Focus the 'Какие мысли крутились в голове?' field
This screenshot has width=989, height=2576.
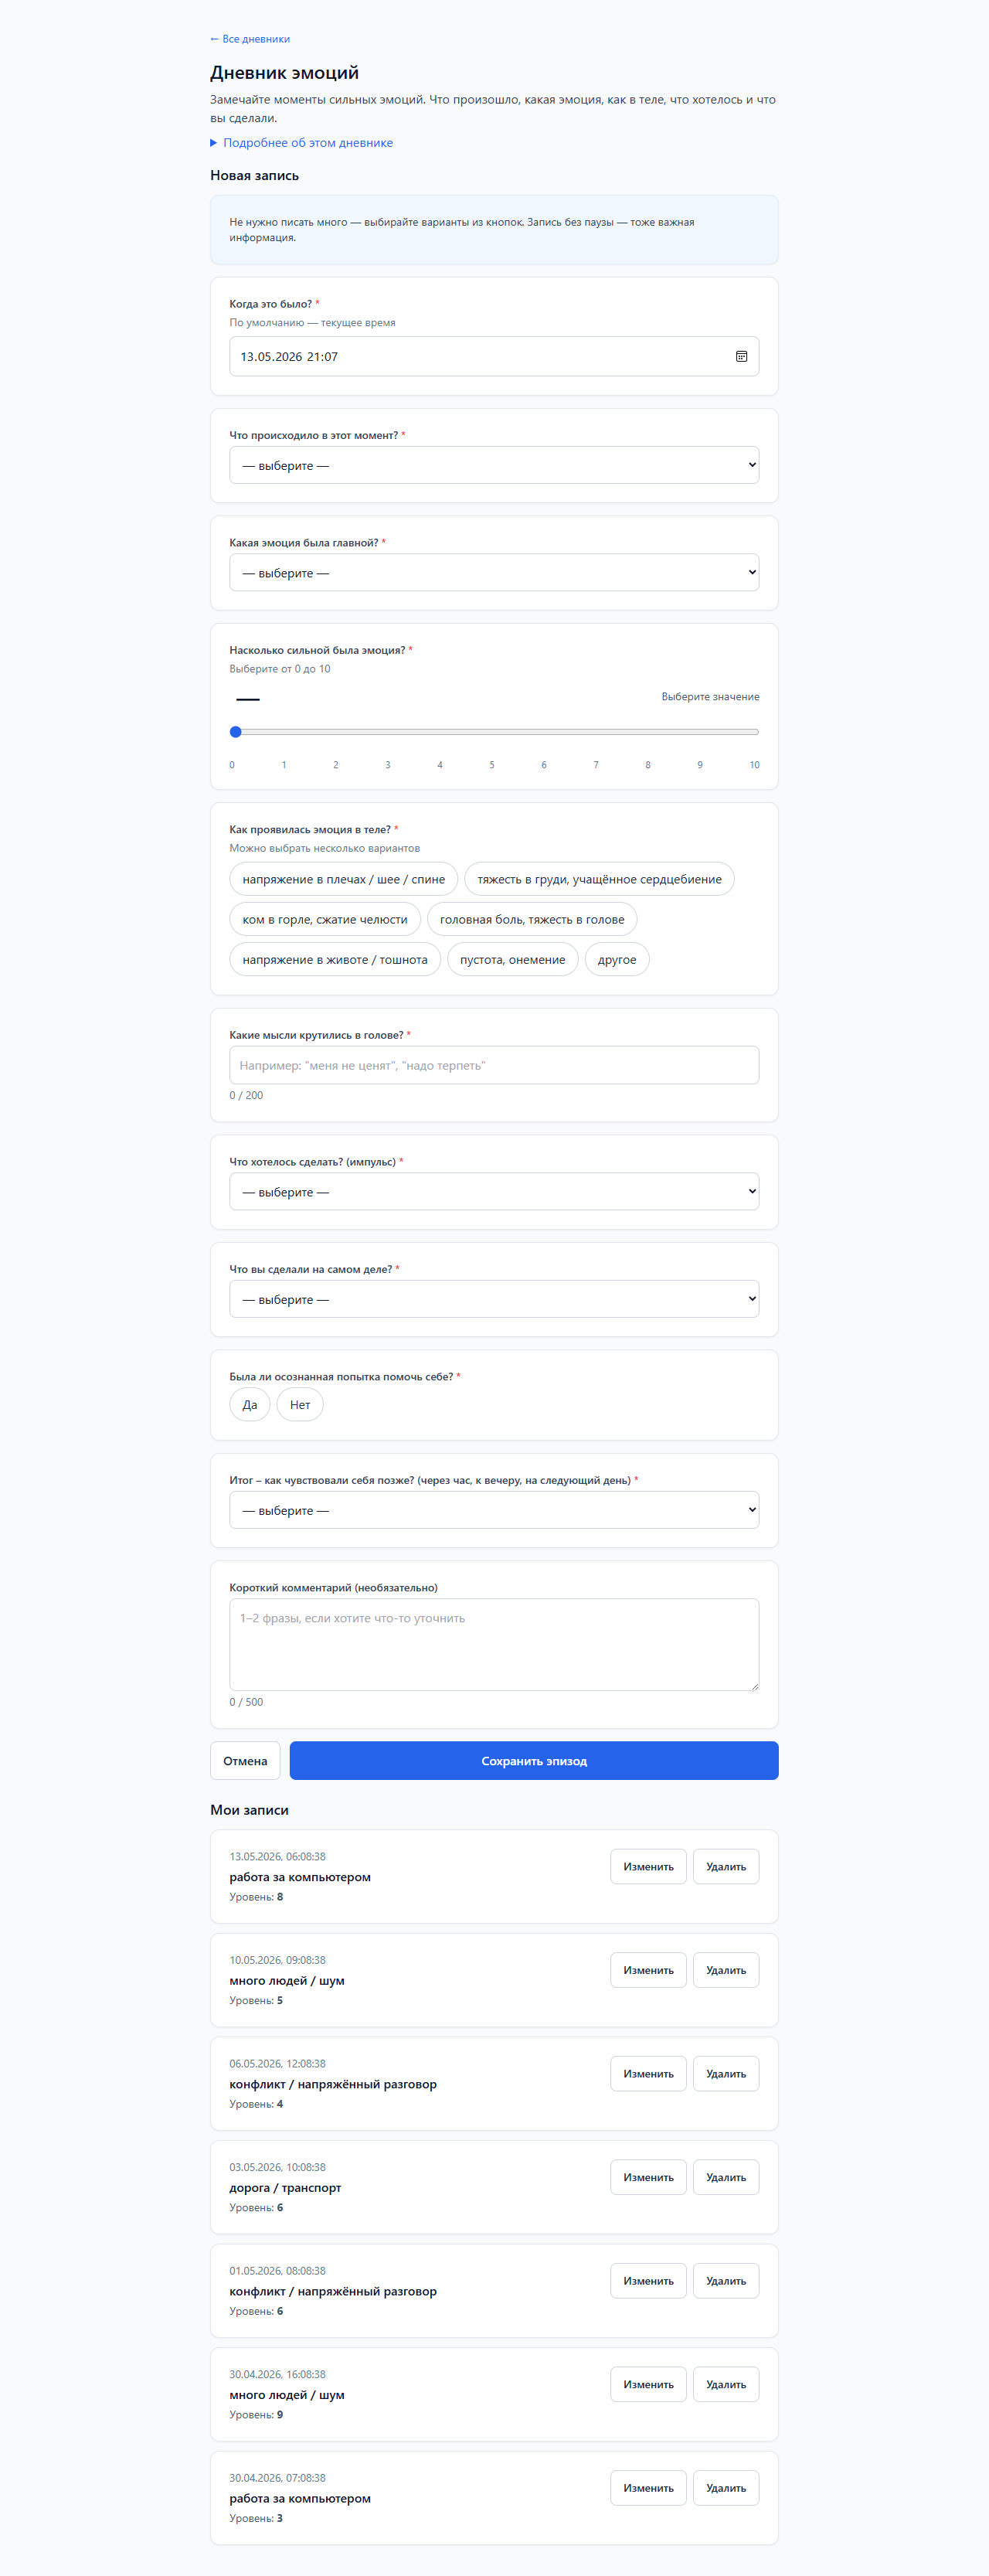(x=494, y=1065)
